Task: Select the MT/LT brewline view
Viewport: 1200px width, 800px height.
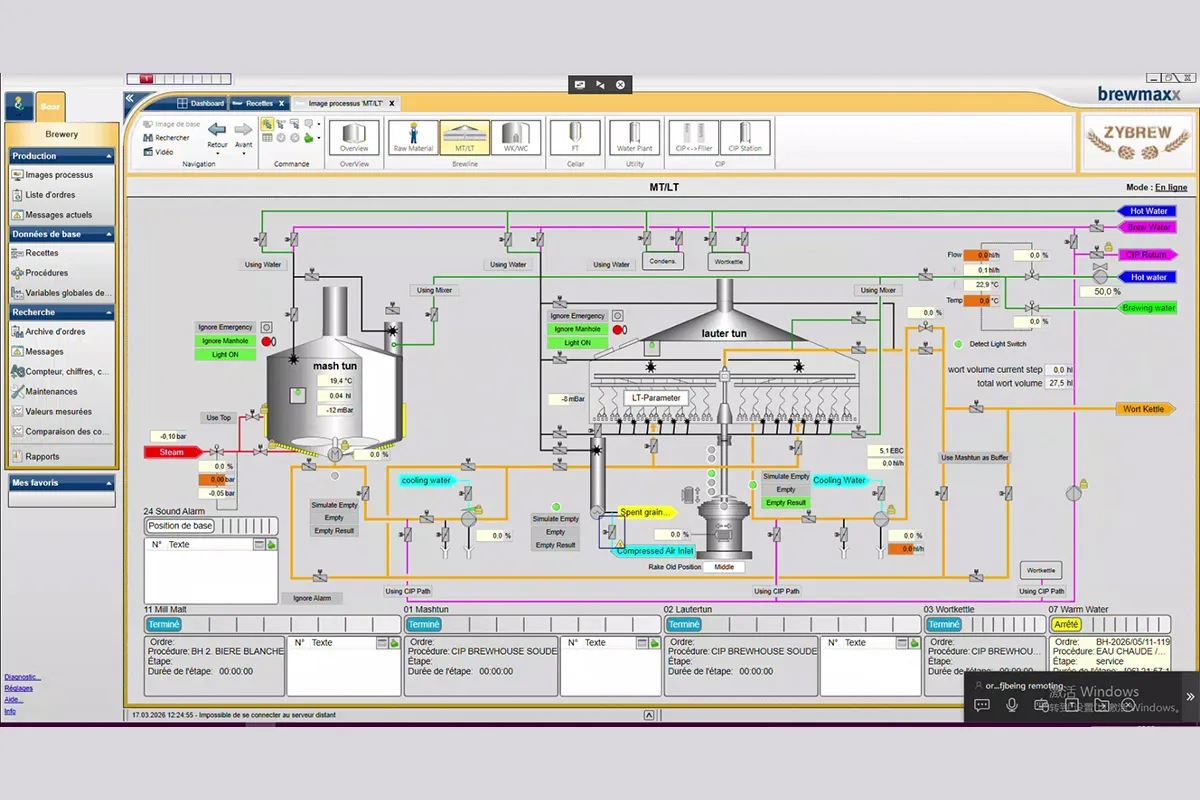Action: tap(465, 137)
